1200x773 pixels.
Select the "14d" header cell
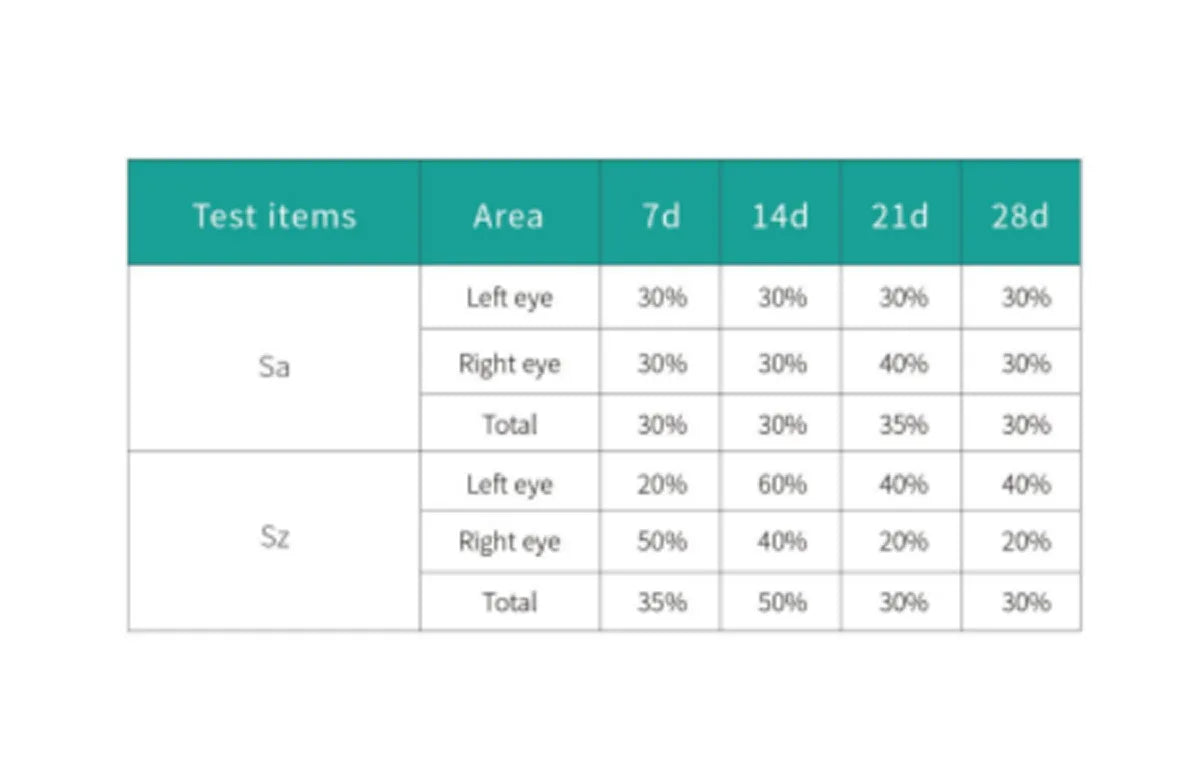pyautogui.click(x=780, y=216)
